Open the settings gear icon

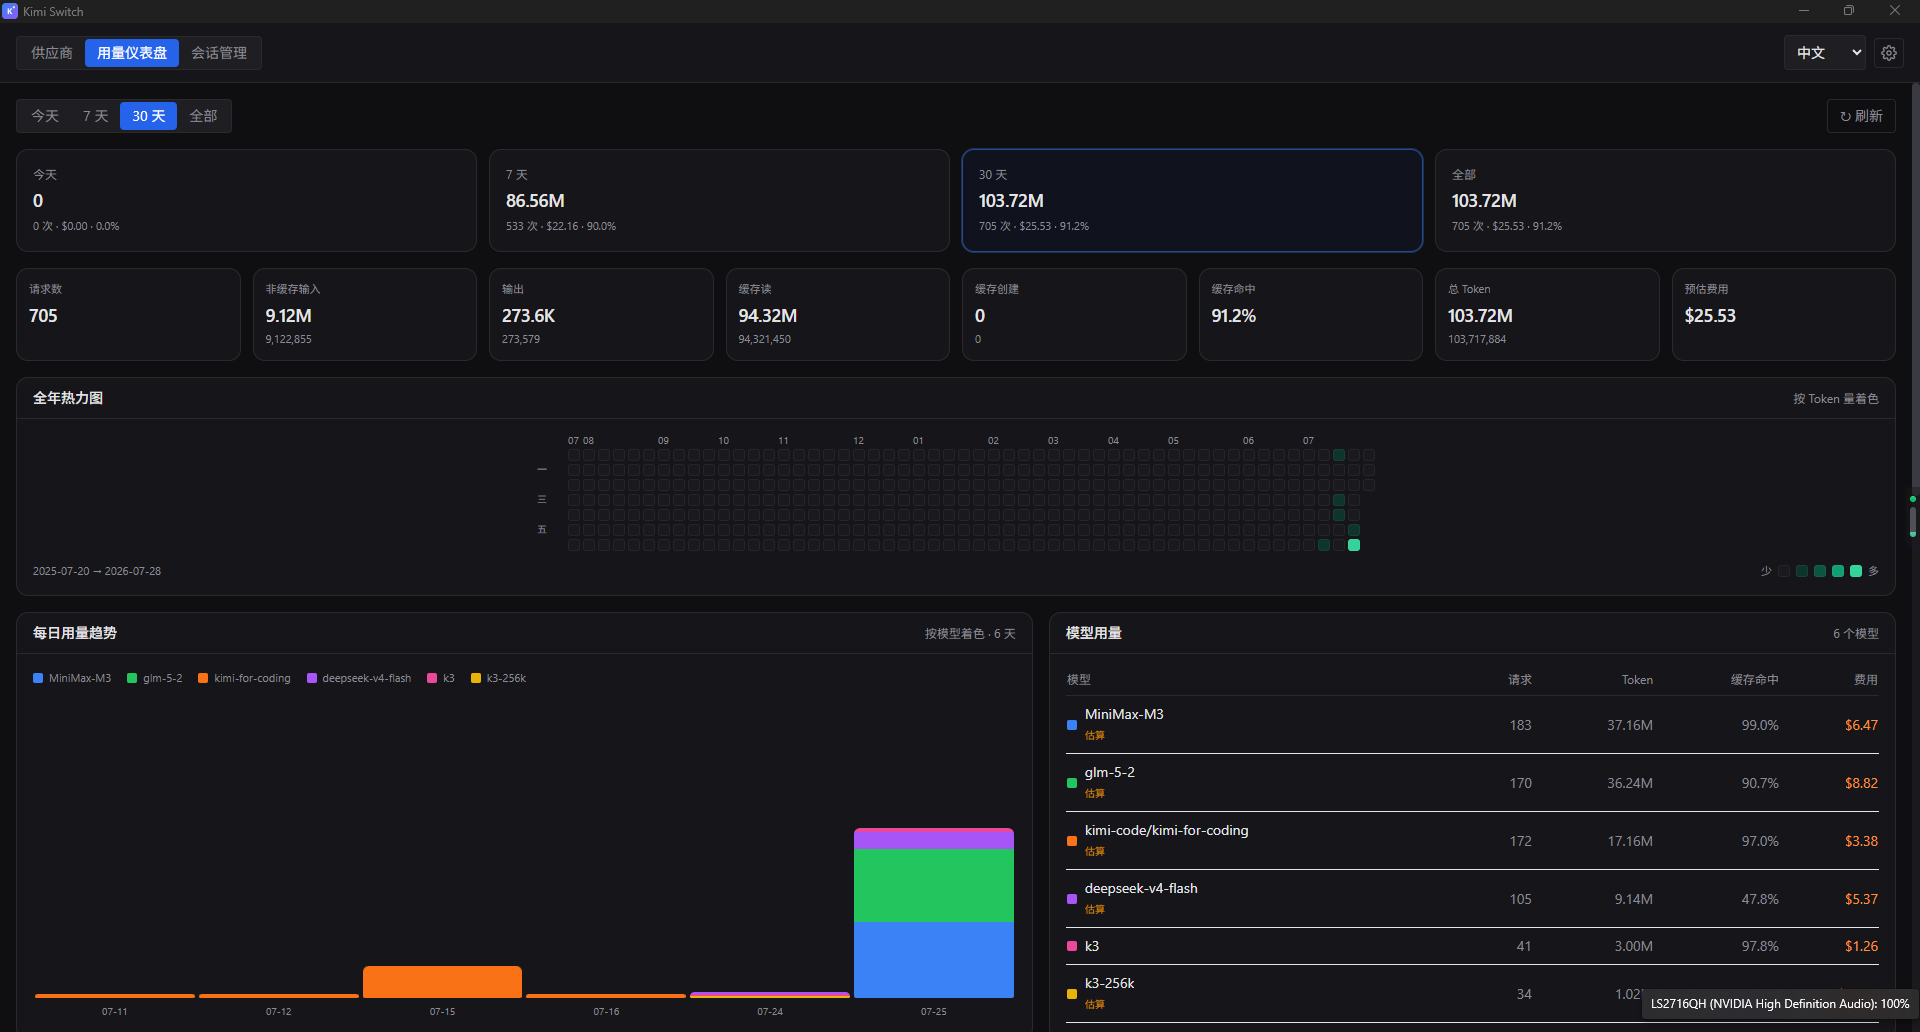coord(1889,53)
